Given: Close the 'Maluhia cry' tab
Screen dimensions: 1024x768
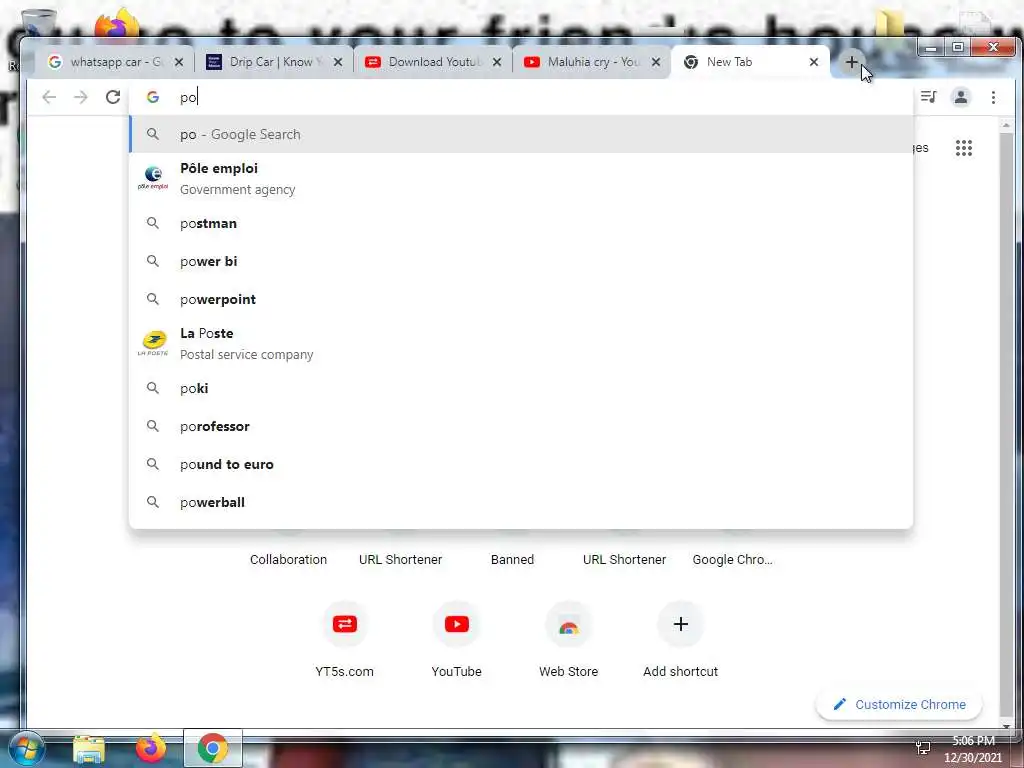Looking at the screenshot, I should coord(656,62).
